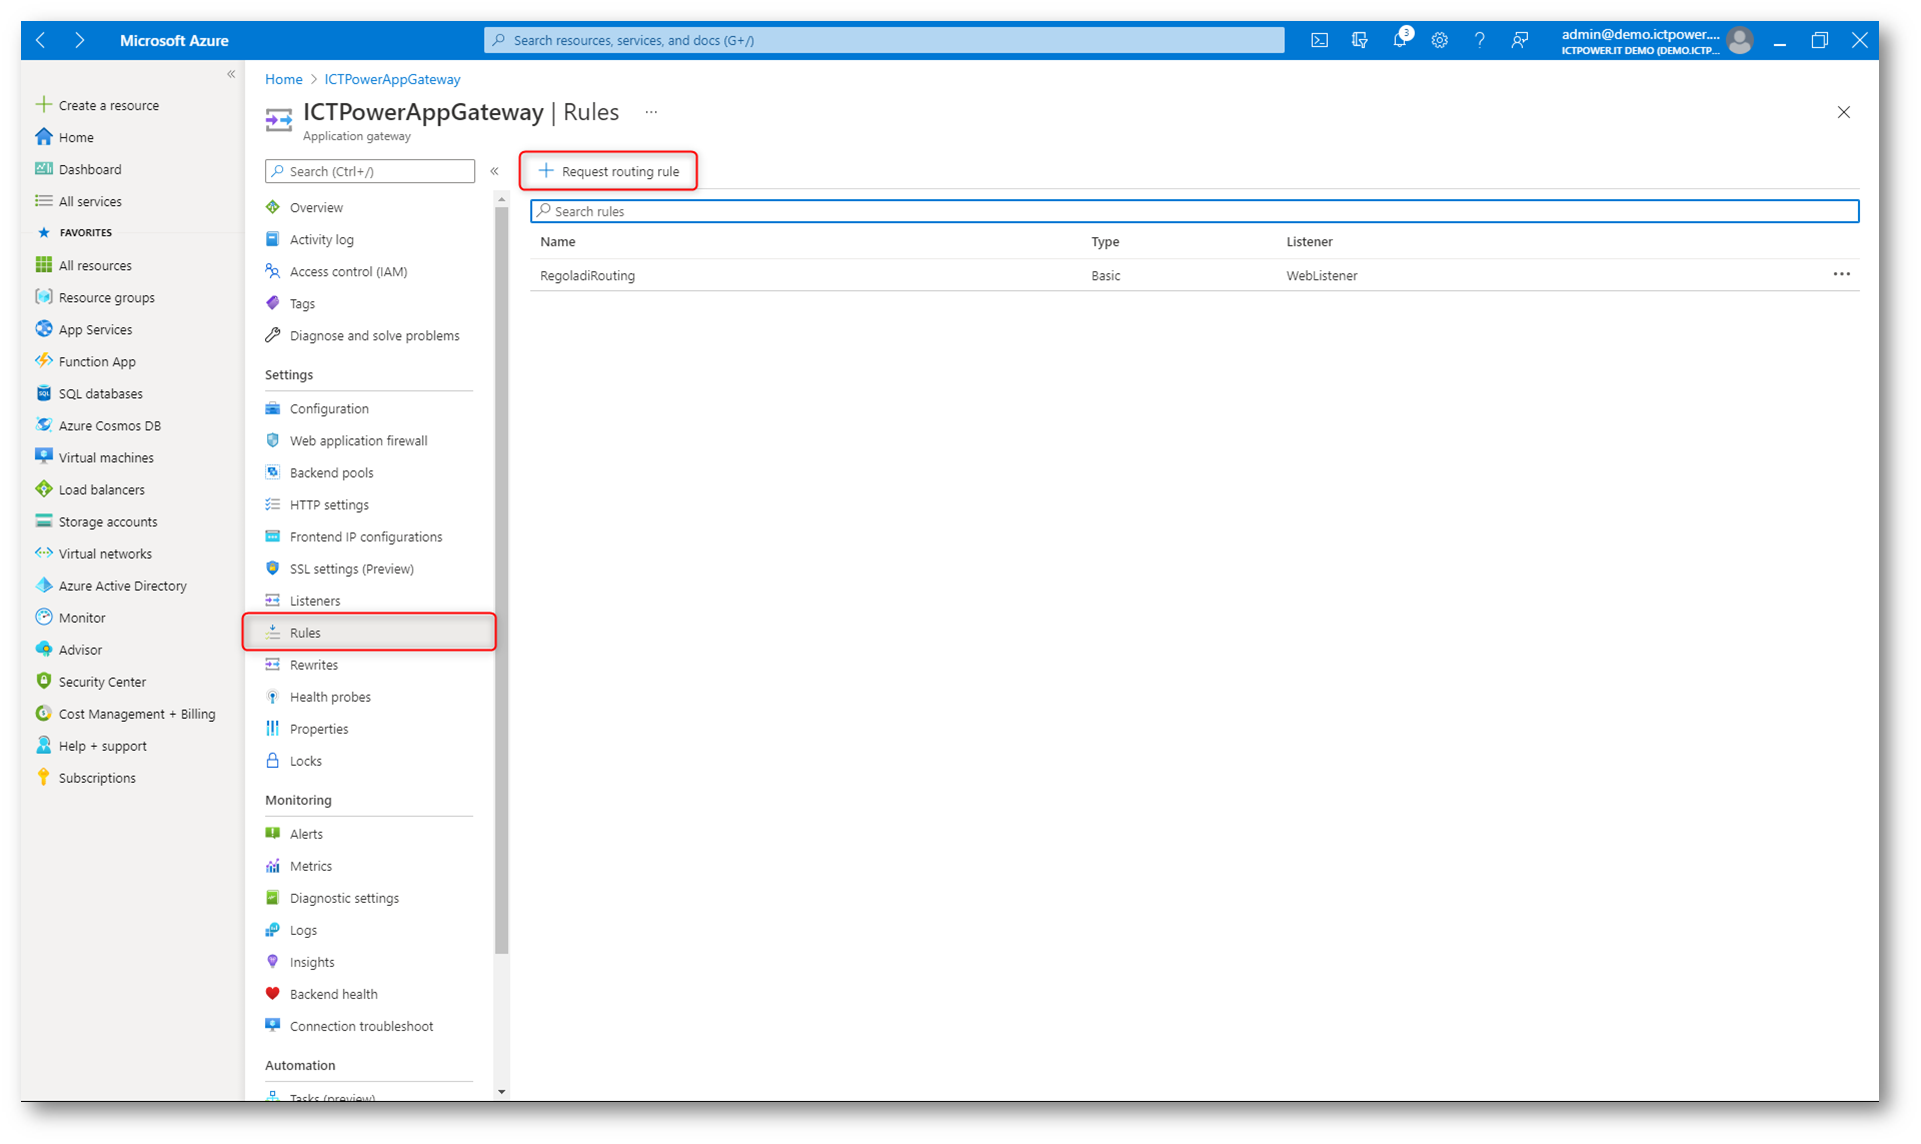This screenshot has height=1144, width=1921.
Task: Focus the Search rules field
Action: pyautogui.click(x=1194, y=211)
